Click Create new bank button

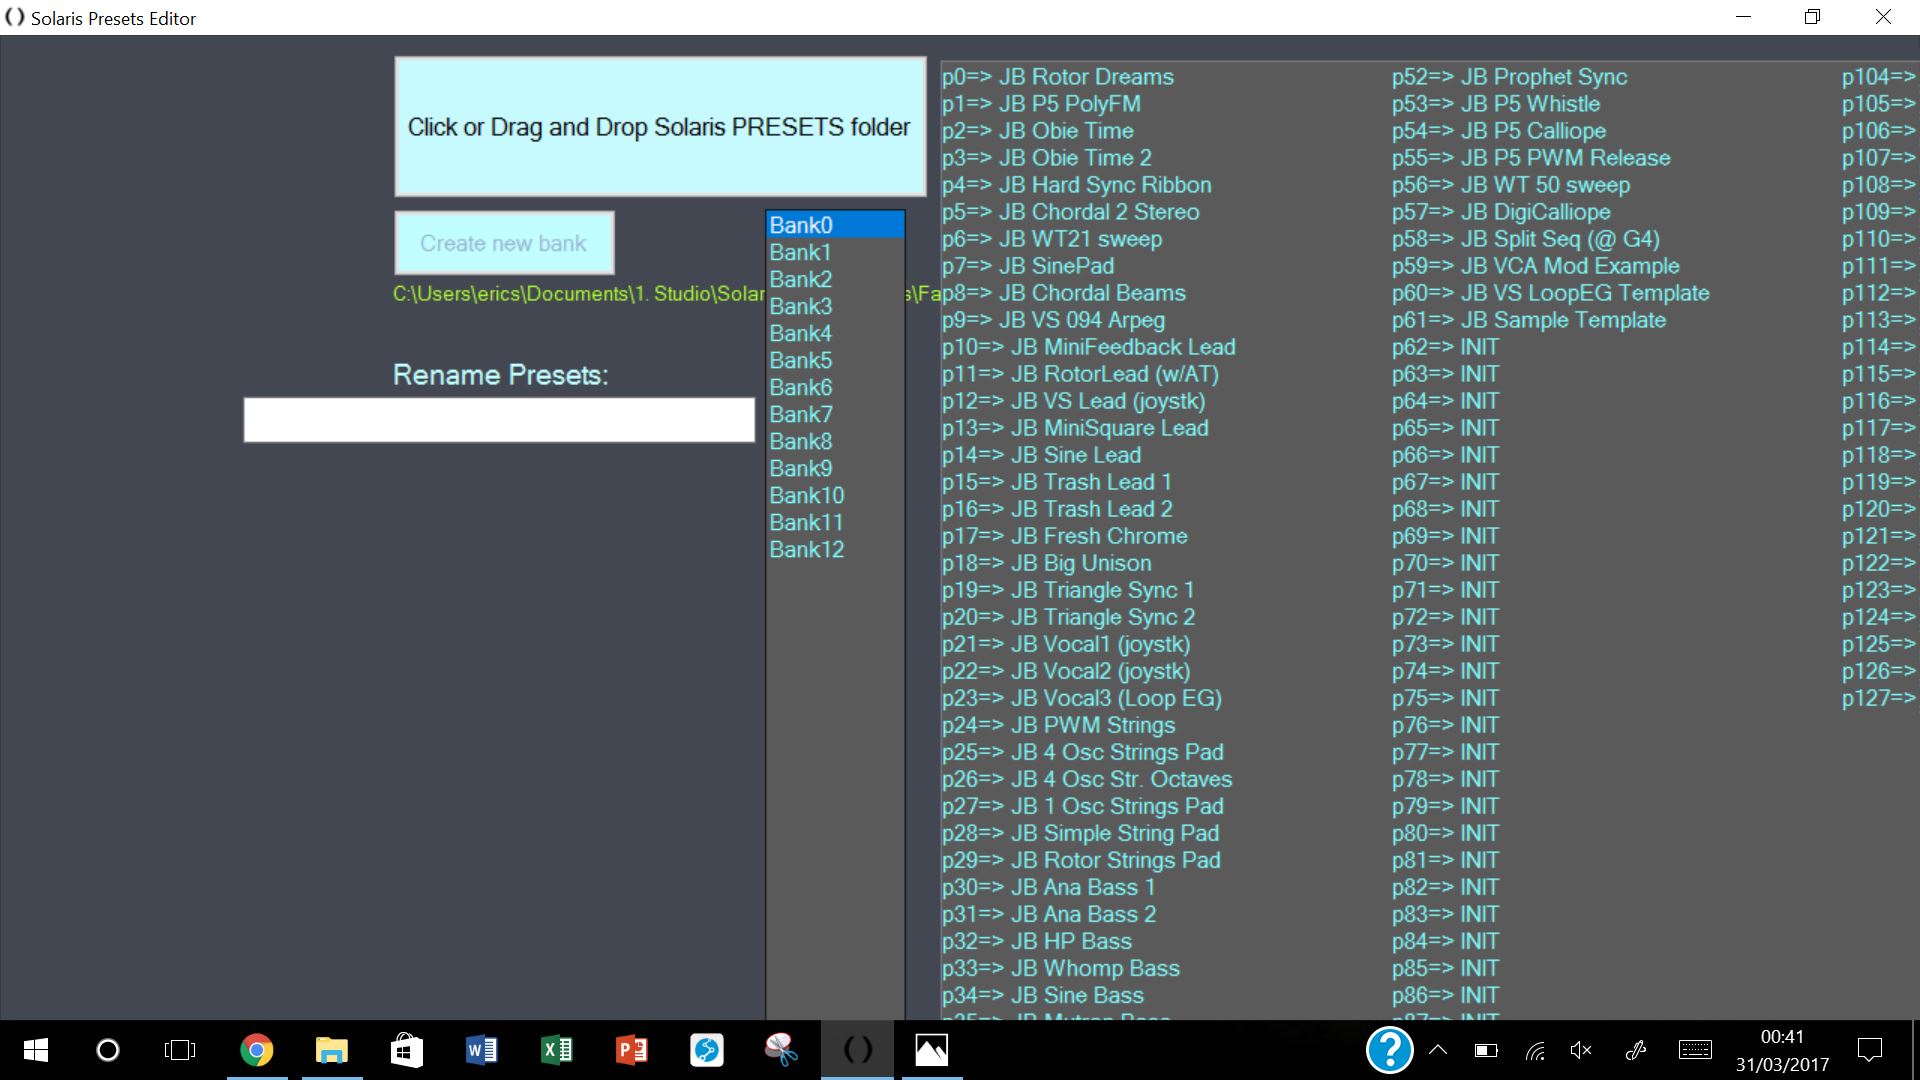(x=504, y=243)
